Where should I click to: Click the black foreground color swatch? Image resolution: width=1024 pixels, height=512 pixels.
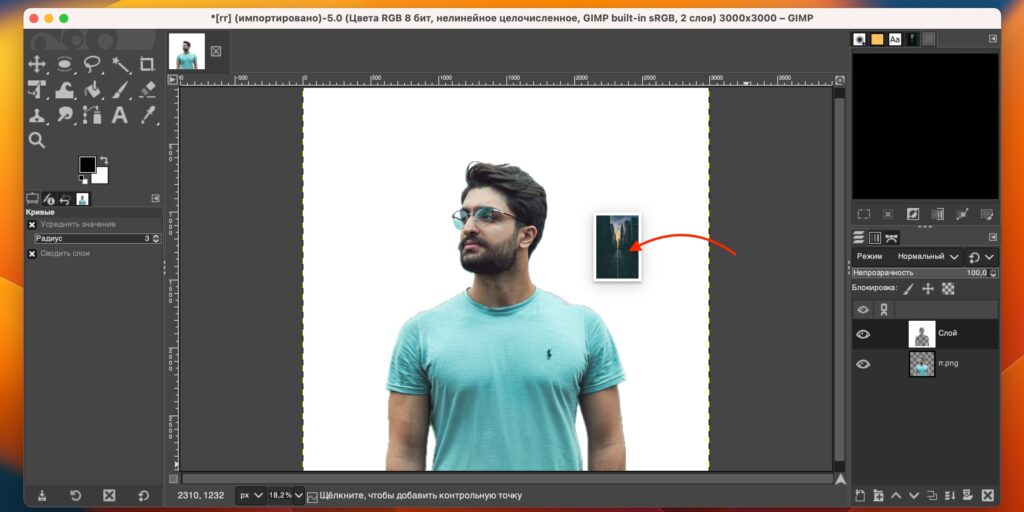[88, 164]
